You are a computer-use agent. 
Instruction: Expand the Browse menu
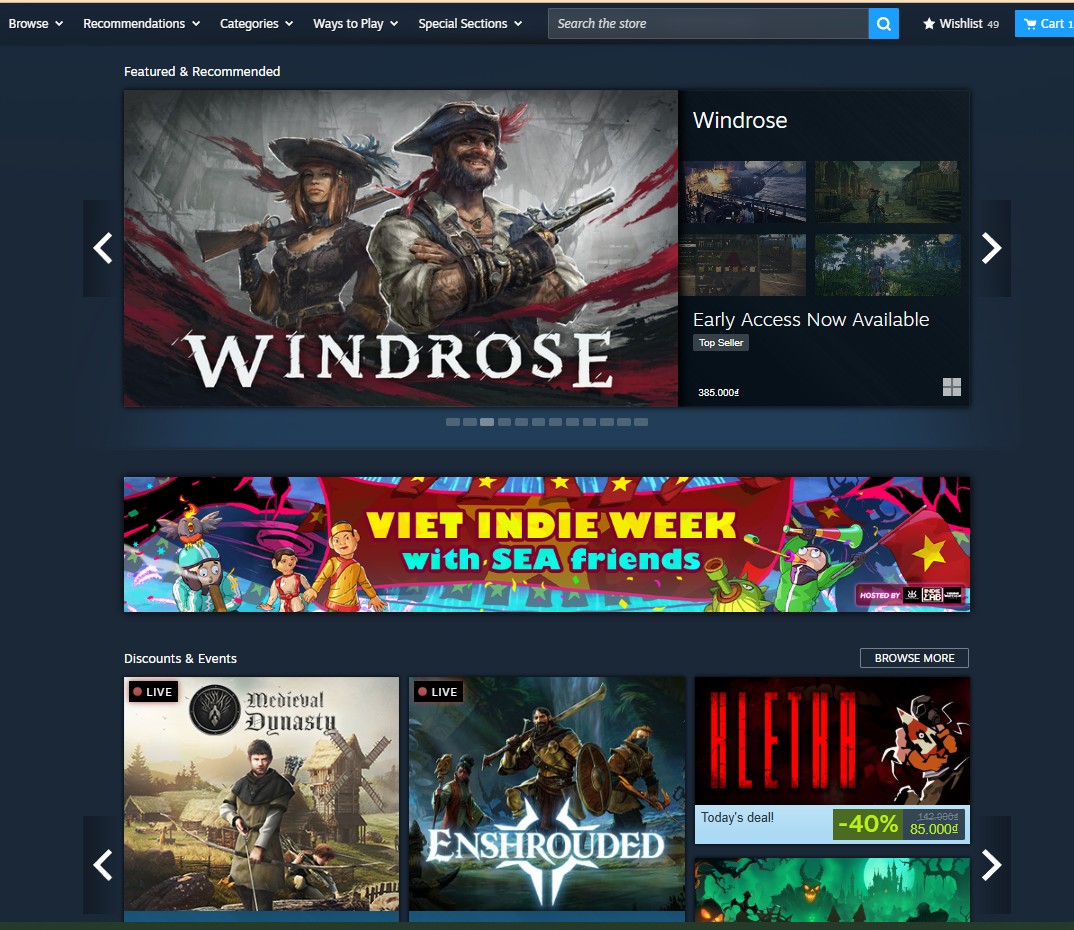(36, 24)
